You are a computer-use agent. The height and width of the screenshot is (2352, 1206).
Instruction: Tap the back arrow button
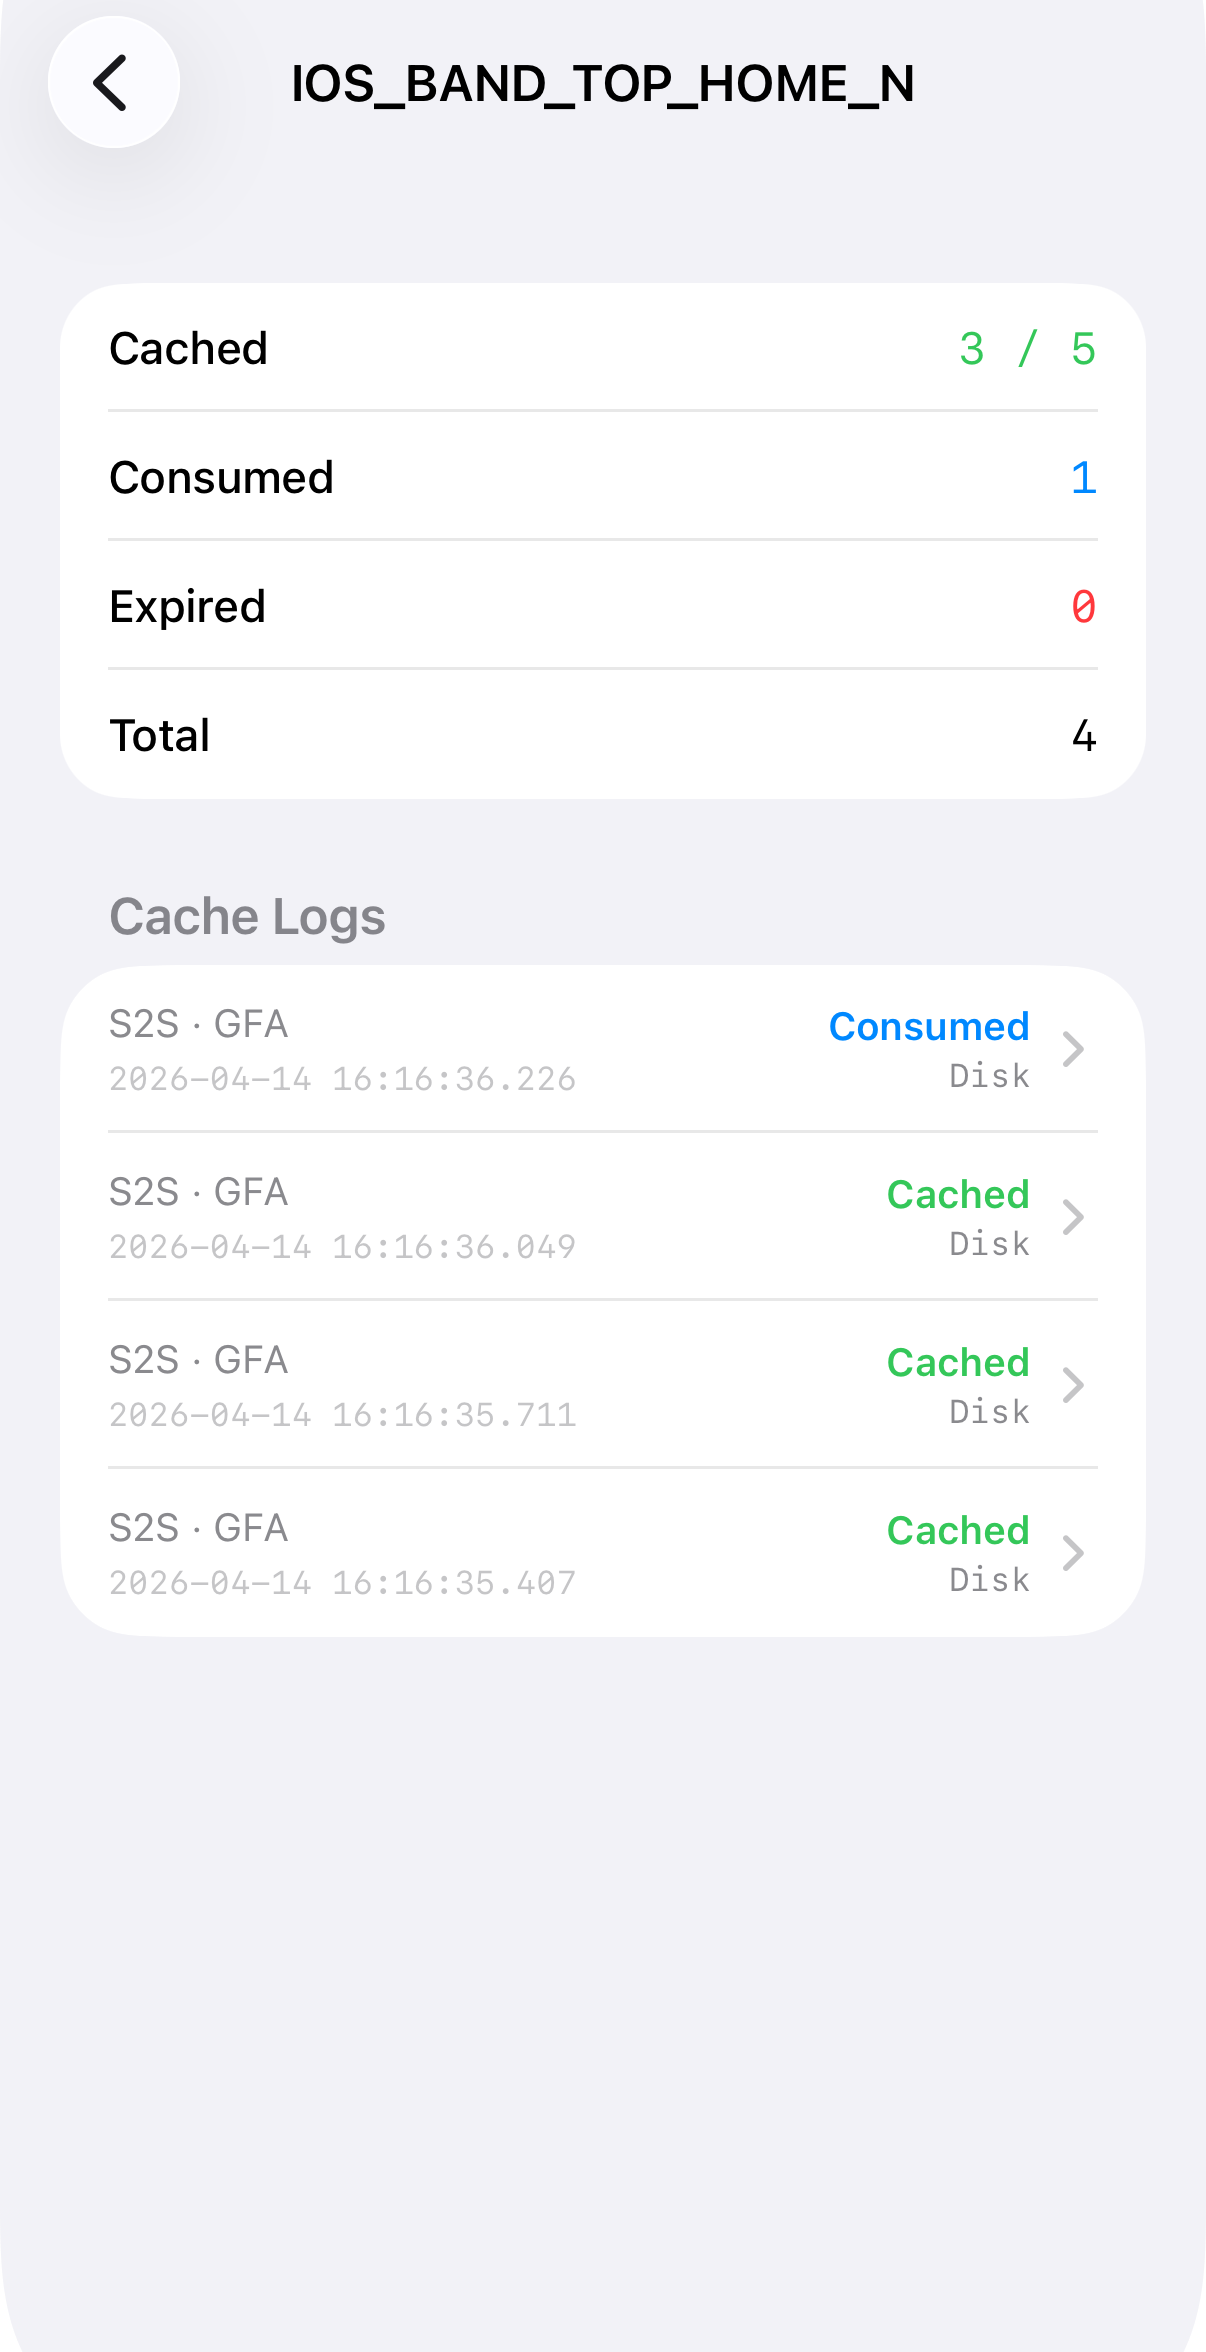click(x=113, y=82)
